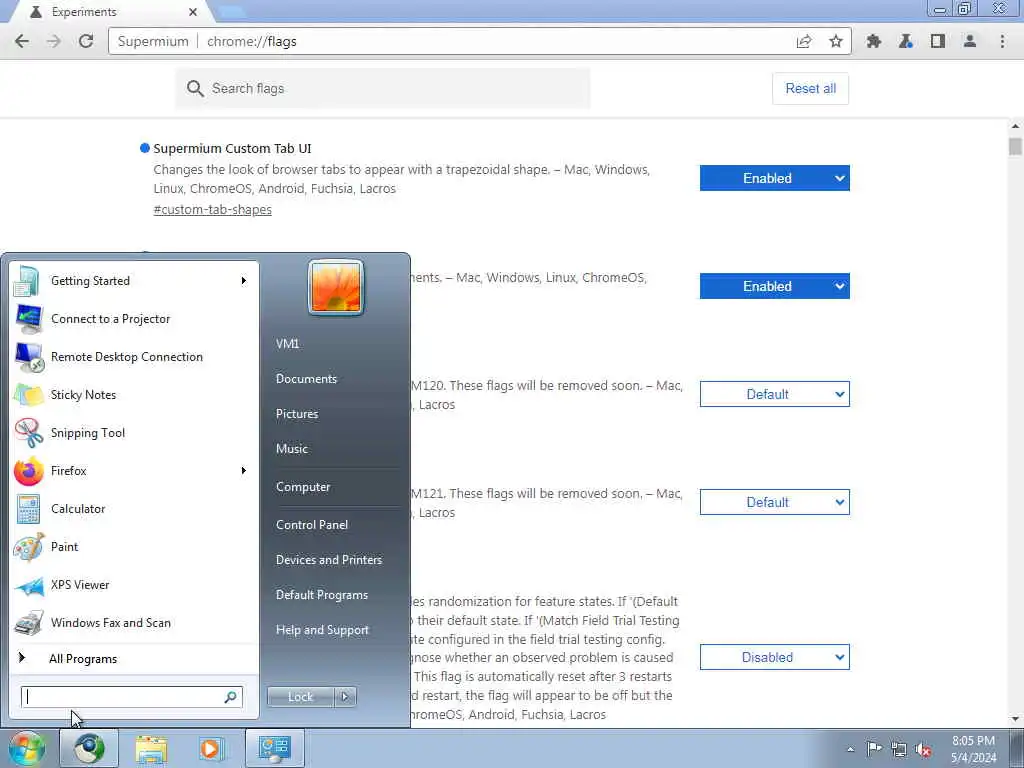Open Sticky Notes from the Start menu
Viewport: 1024px width, 768px height.
134,394
